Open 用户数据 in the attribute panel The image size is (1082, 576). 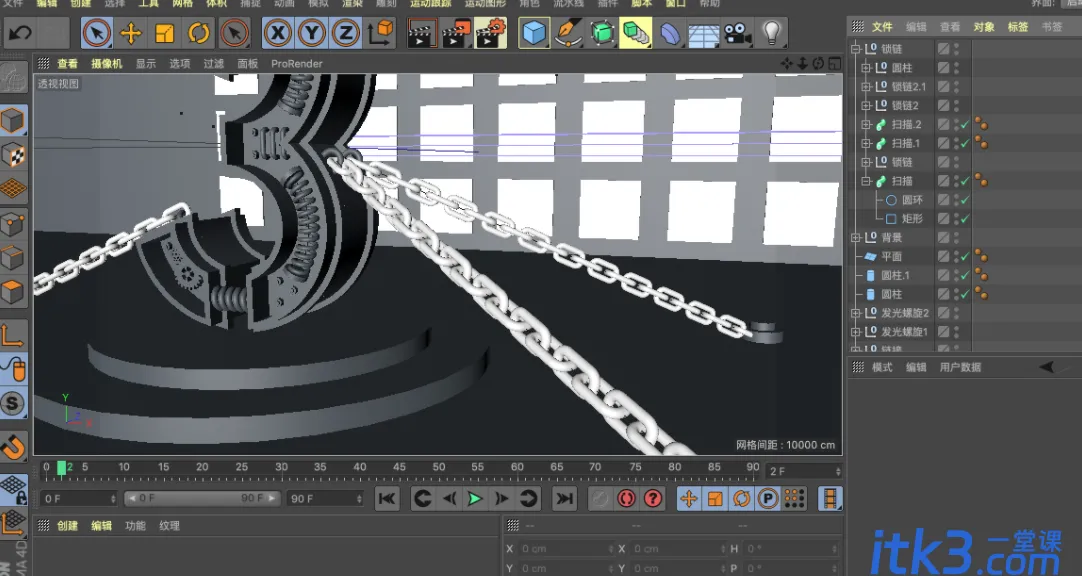coord(960,367)
